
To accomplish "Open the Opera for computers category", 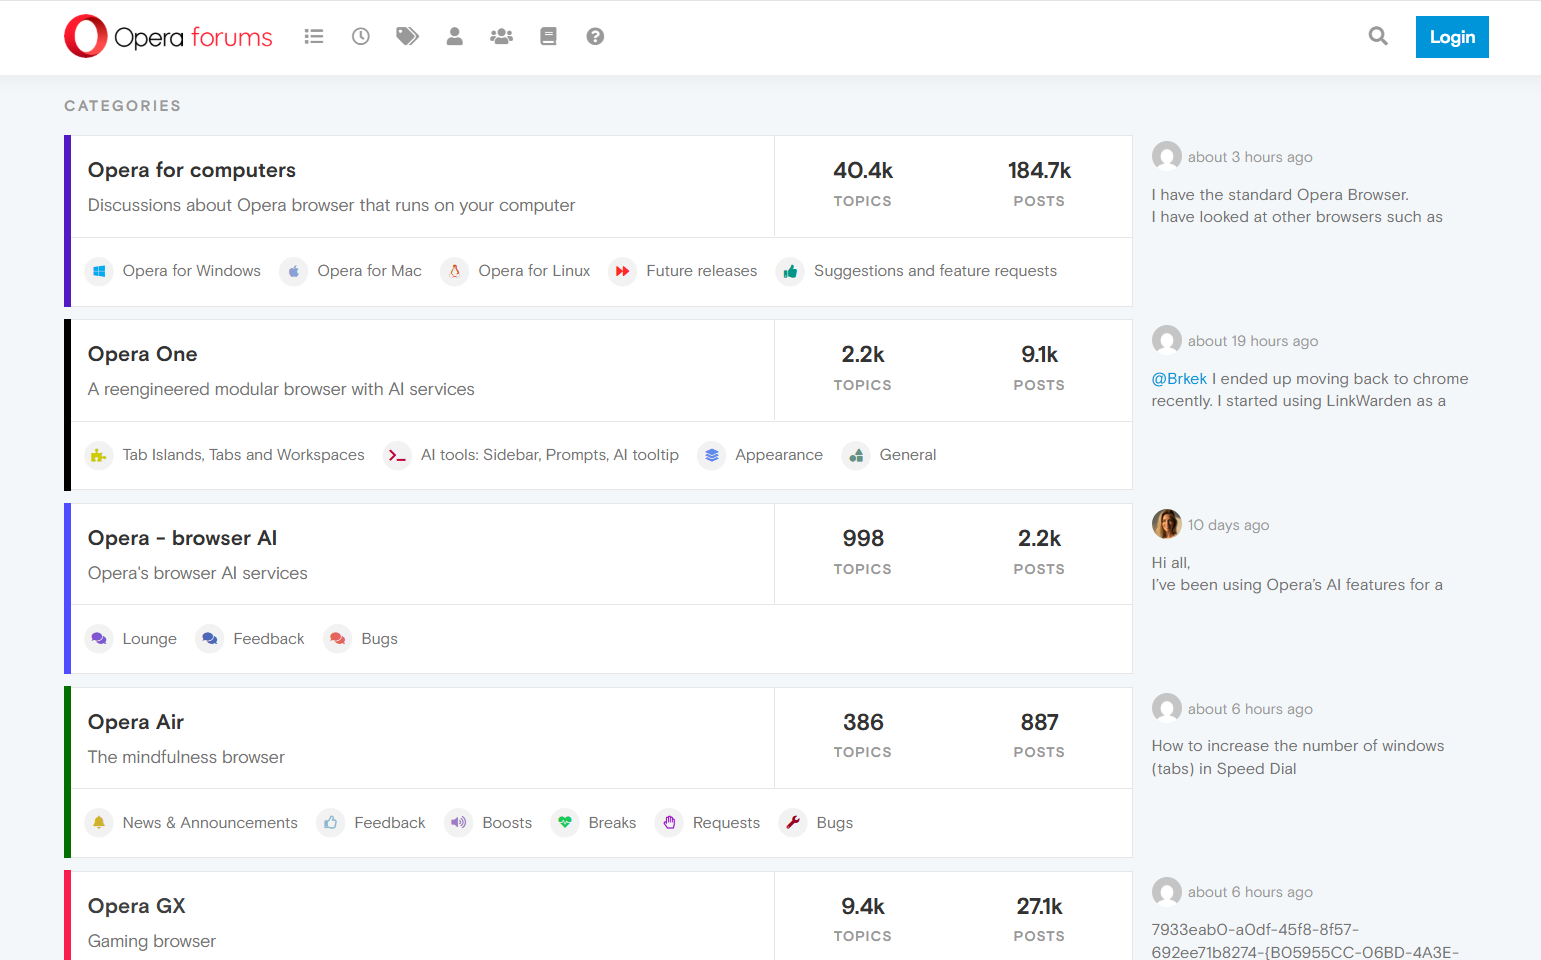I will pyautogui.click(x=192, y=170).
